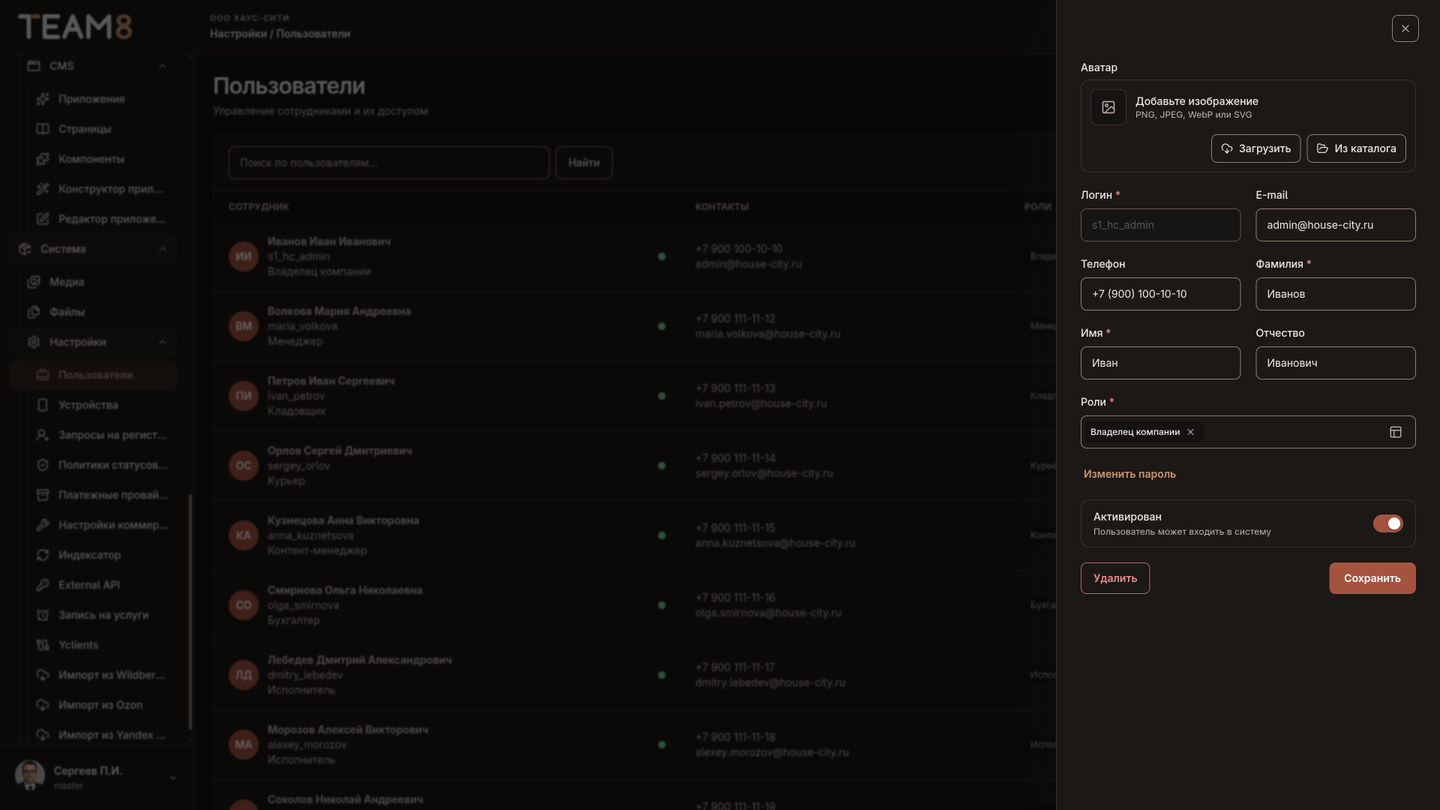Image resolution: width=1440 pixels, height=810 pixels.
Task: Select the Волкова Мария Андреевна row
Action: 634,326
